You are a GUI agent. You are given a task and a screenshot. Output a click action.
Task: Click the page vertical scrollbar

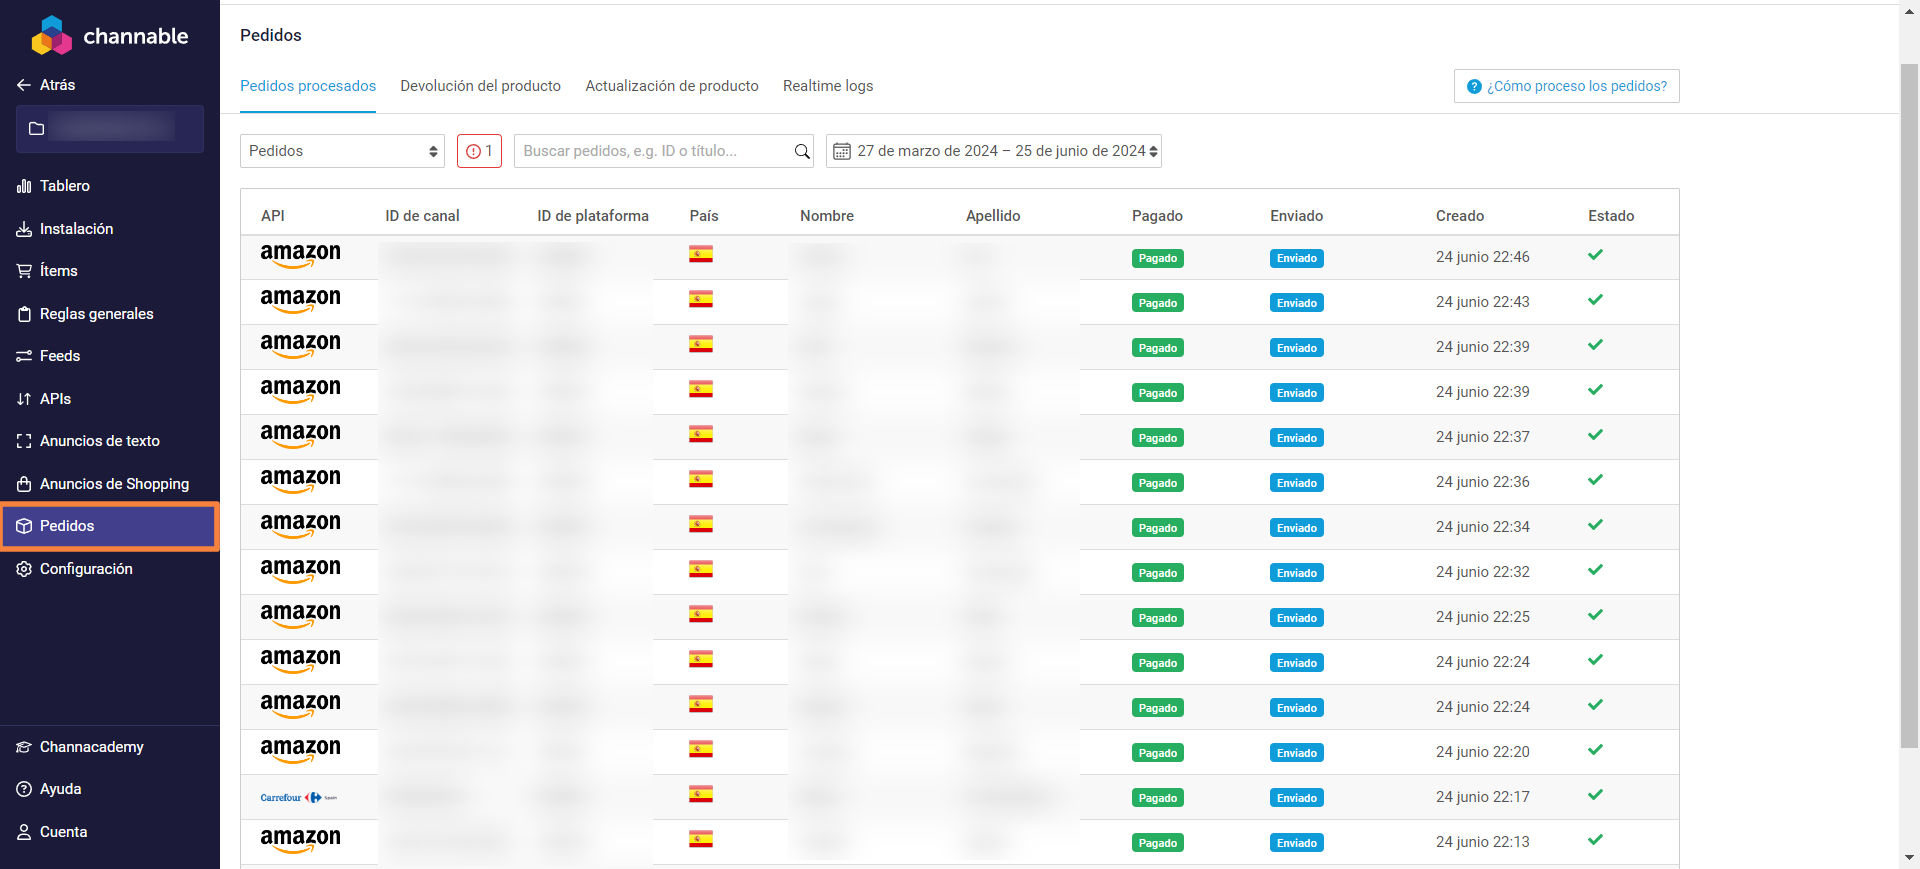pyautogui.click(x=1909, y=406)
